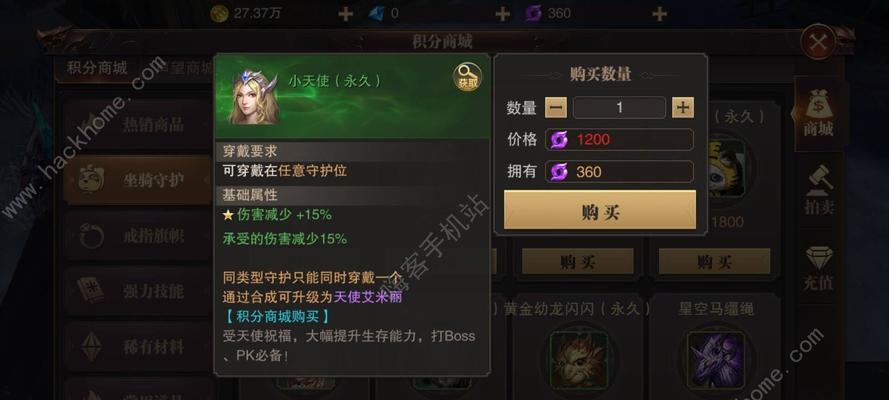Screen dimensions: 889x400
Task: Click the 星空马缰绳 item thumbnail
Action: pyautogui.click(x=716, y=360)
